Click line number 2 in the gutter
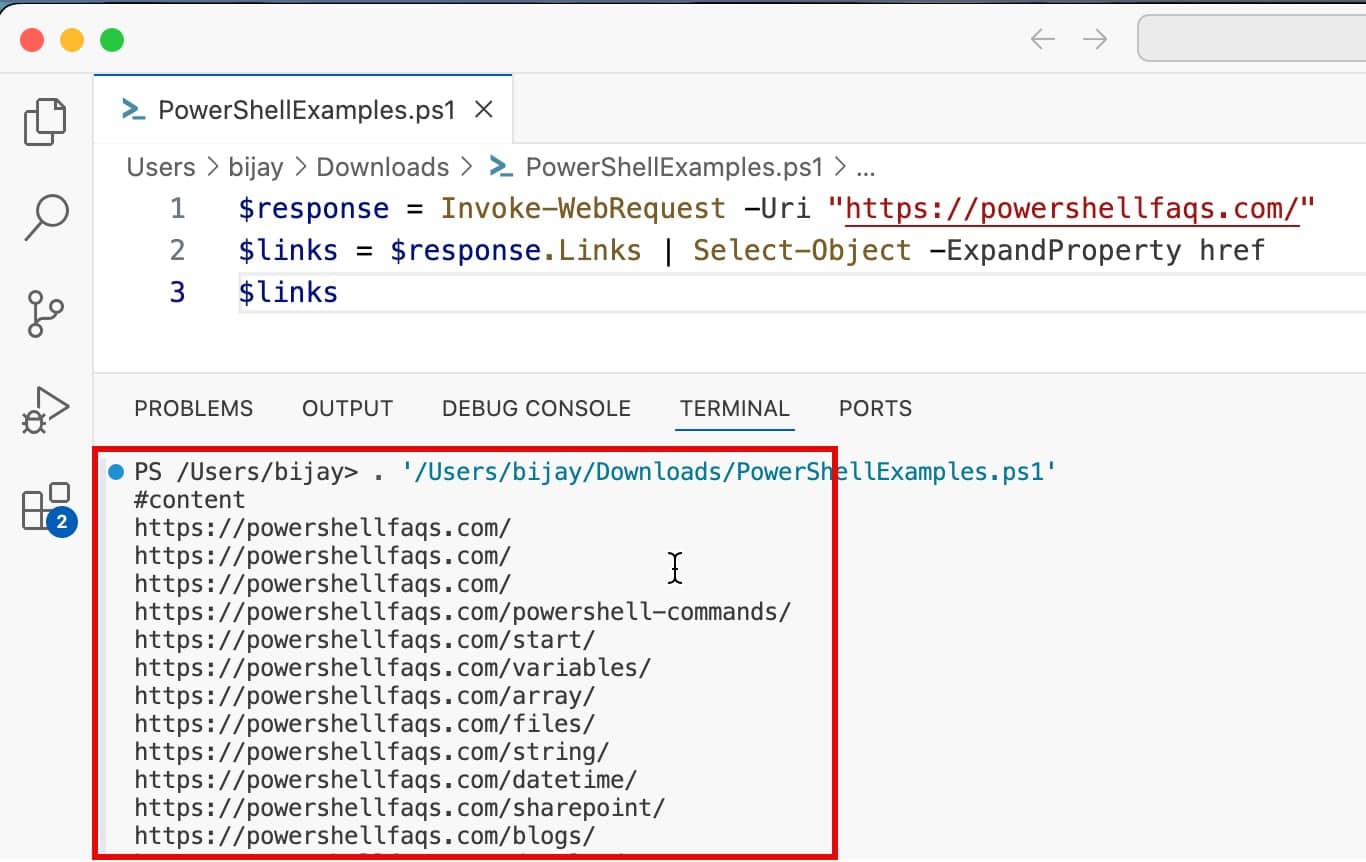 click(x=177, y=250)
